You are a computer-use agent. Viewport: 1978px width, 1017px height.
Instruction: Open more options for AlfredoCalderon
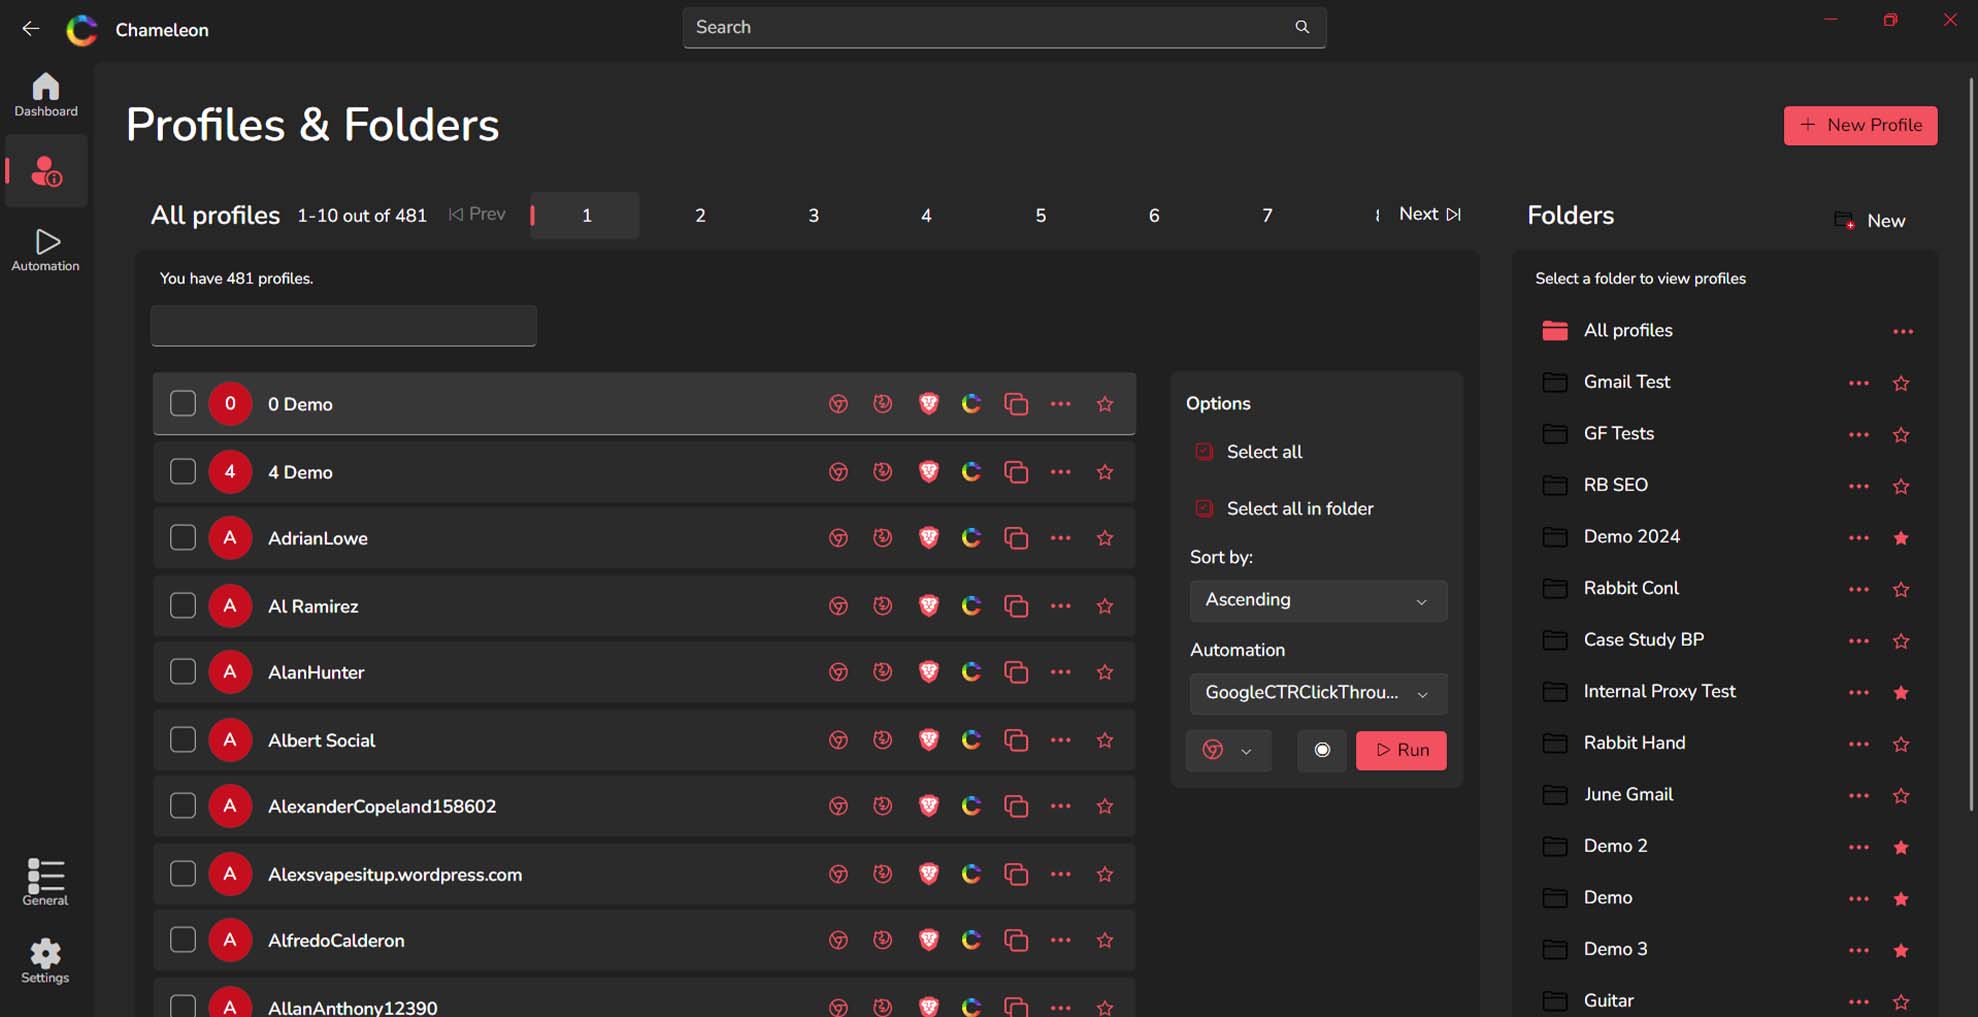click(1061, 940)
